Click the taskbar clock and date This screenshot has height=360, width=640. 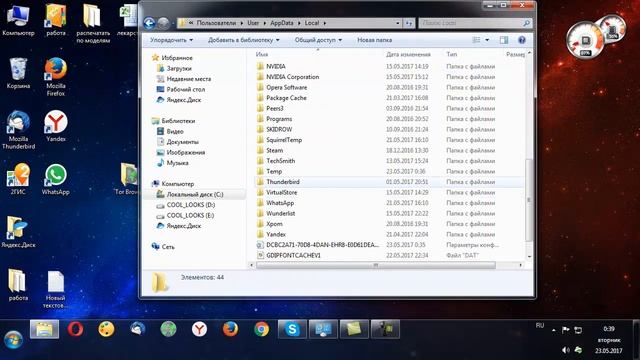609,340
